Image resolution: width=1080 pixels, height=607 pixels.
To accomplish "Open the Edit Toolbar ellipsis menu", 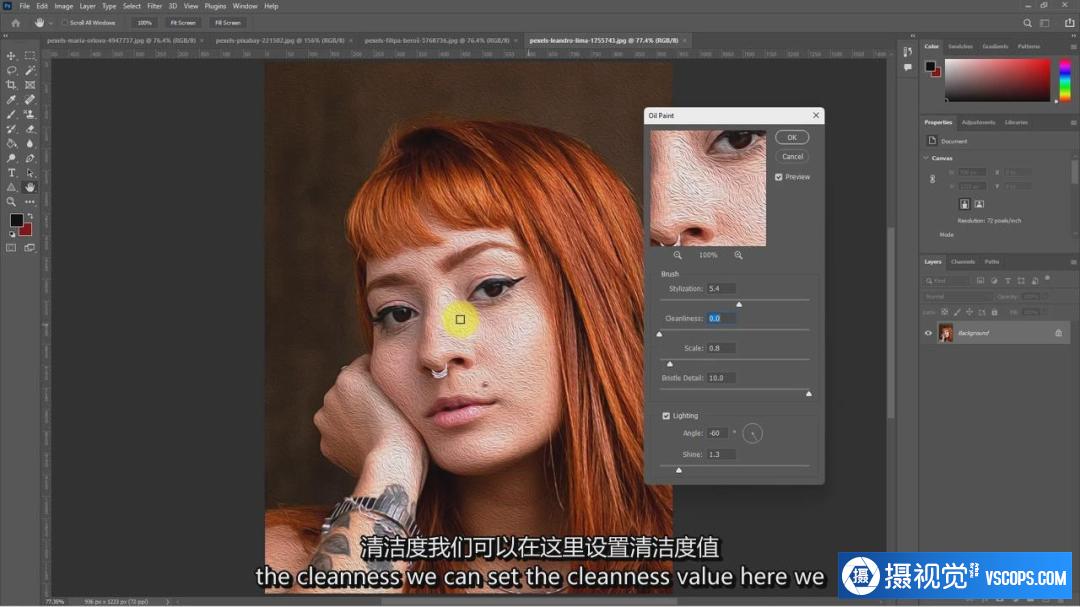I will click(30, 202).
